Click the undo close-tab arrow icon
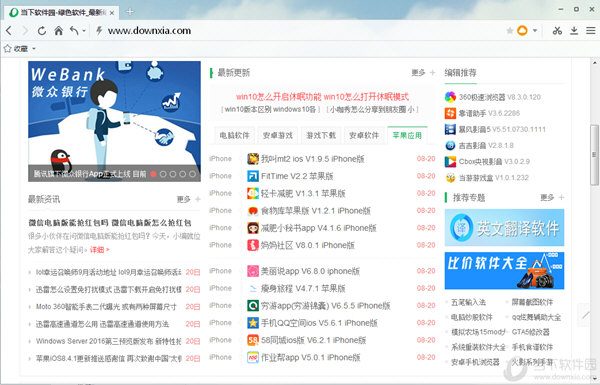 click(74, 31)
